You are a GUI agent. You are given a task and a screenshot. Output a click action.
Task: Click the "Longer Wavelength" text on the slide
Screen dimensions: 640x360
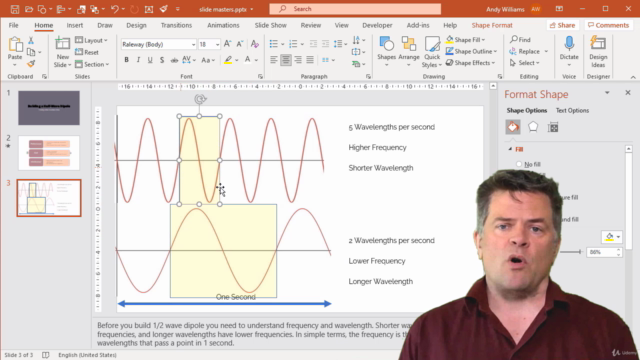380,281
